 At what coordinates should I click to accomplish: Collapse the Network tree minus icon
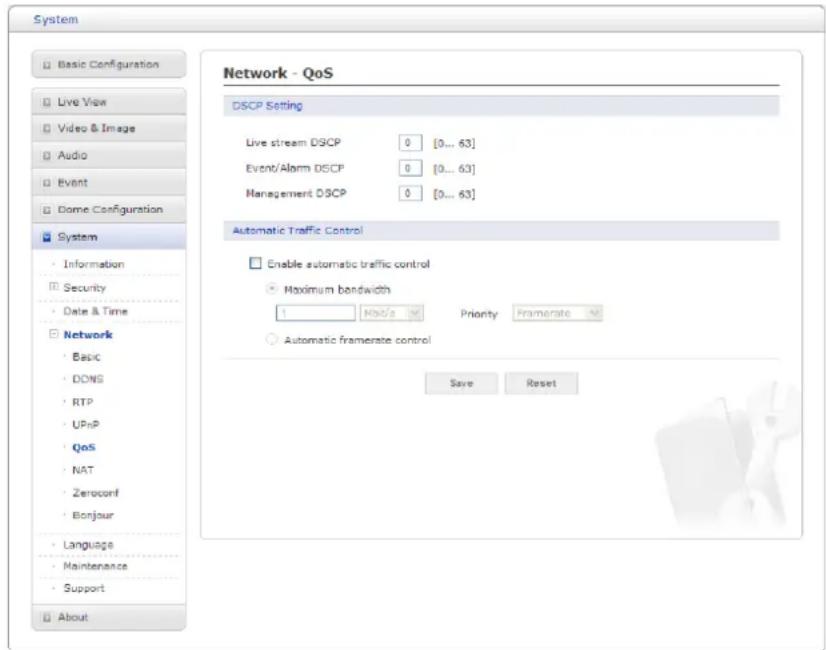coord(53,334)
